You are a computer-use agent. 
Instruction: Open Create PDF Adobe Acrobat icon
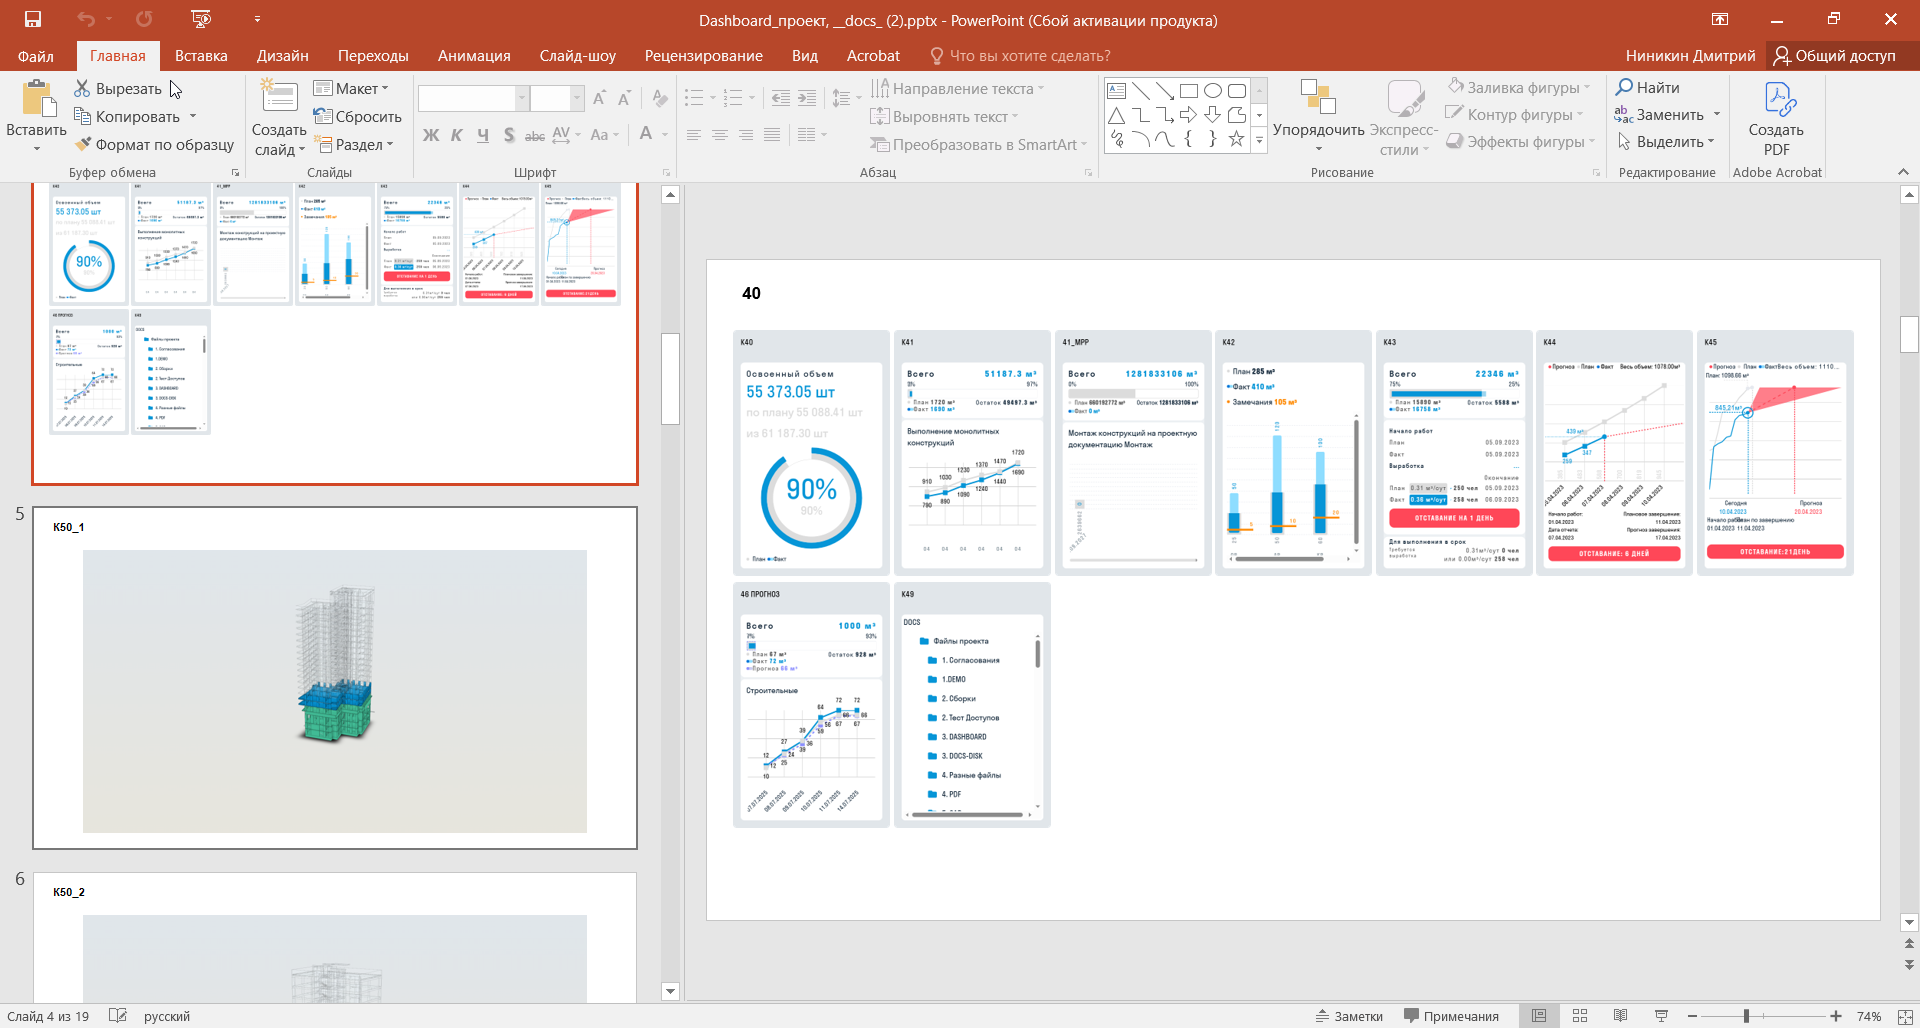[x=1776, y=101]
